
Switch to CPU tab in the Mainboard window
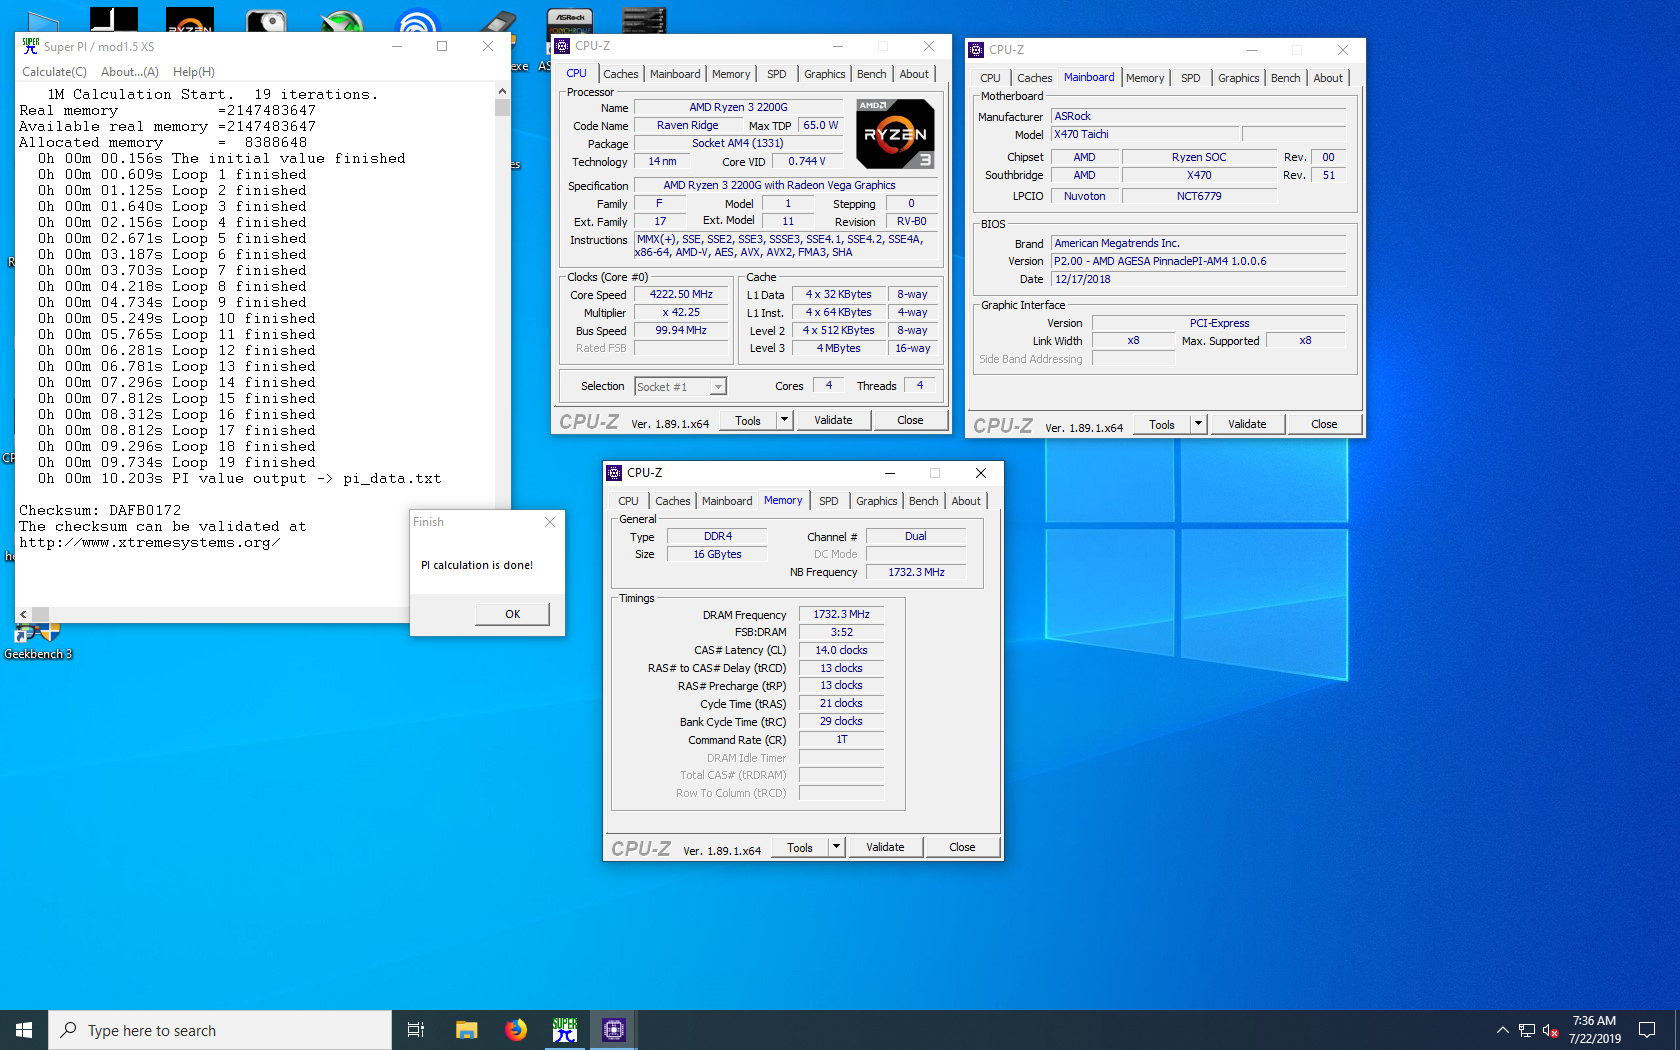coord(990,78)
